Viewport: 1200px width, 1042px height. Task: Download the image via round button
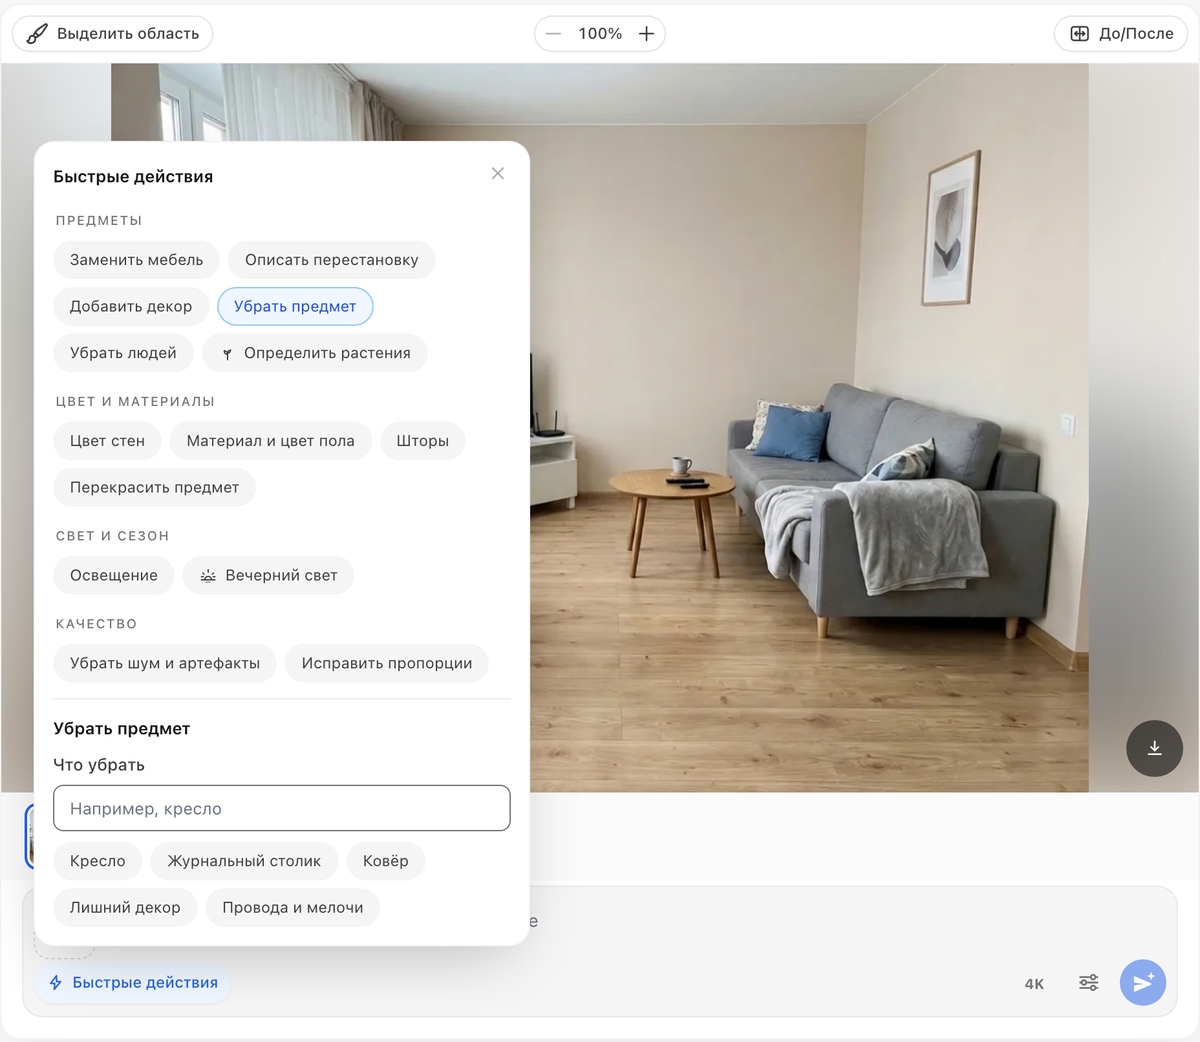(x=1154, y=748)
